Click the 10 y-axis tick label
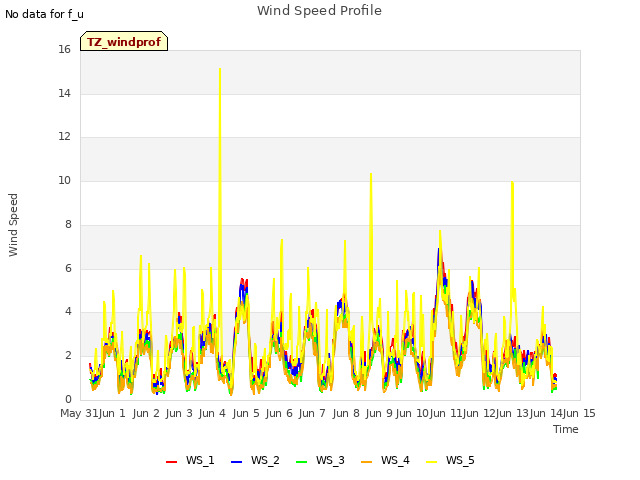The height and width of the screenshot is (480, 640). click(x=64, y=181)
